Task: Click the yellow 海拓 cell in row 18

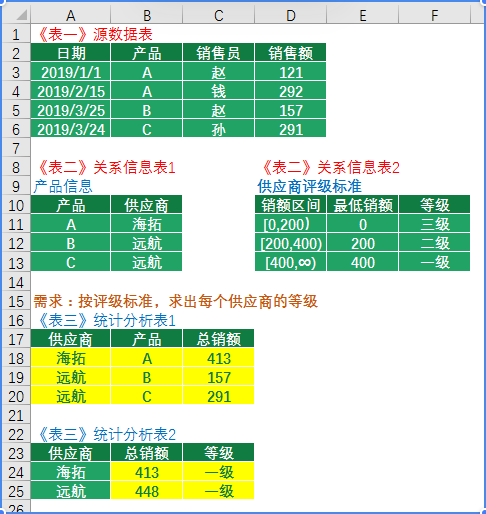Action: pyautogui.click(x=70, y=358)
